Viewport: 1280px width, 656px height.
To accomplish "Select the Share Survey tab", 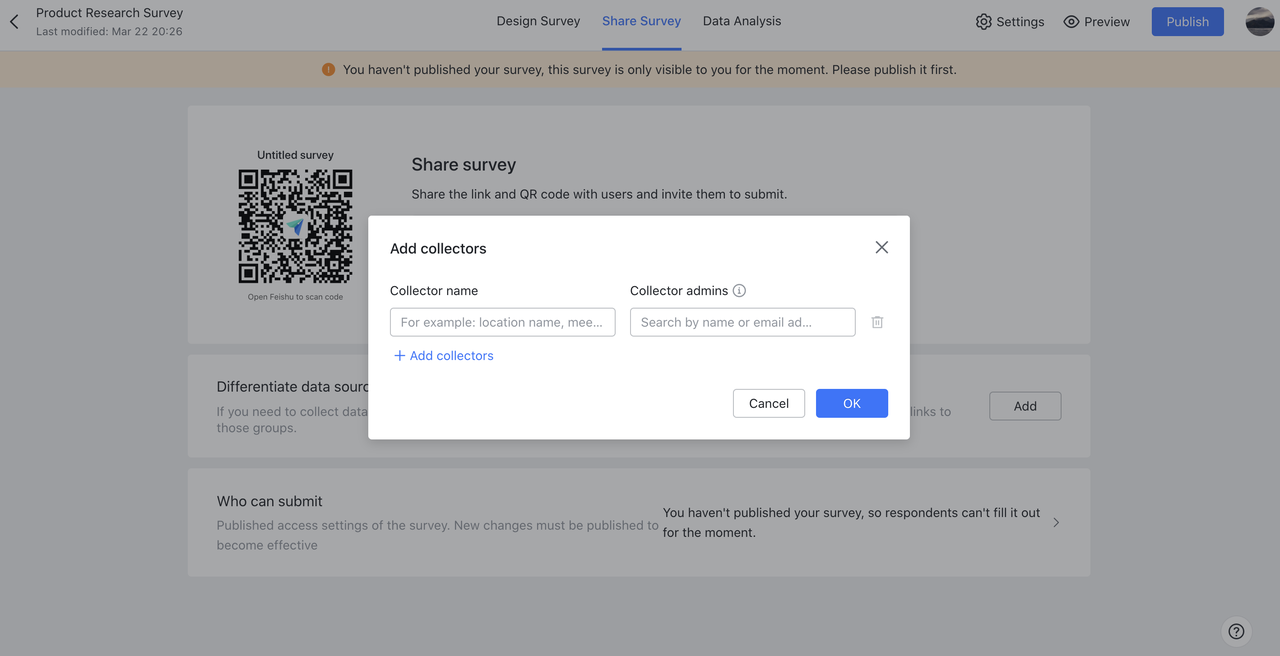I will tap(641, 21).
